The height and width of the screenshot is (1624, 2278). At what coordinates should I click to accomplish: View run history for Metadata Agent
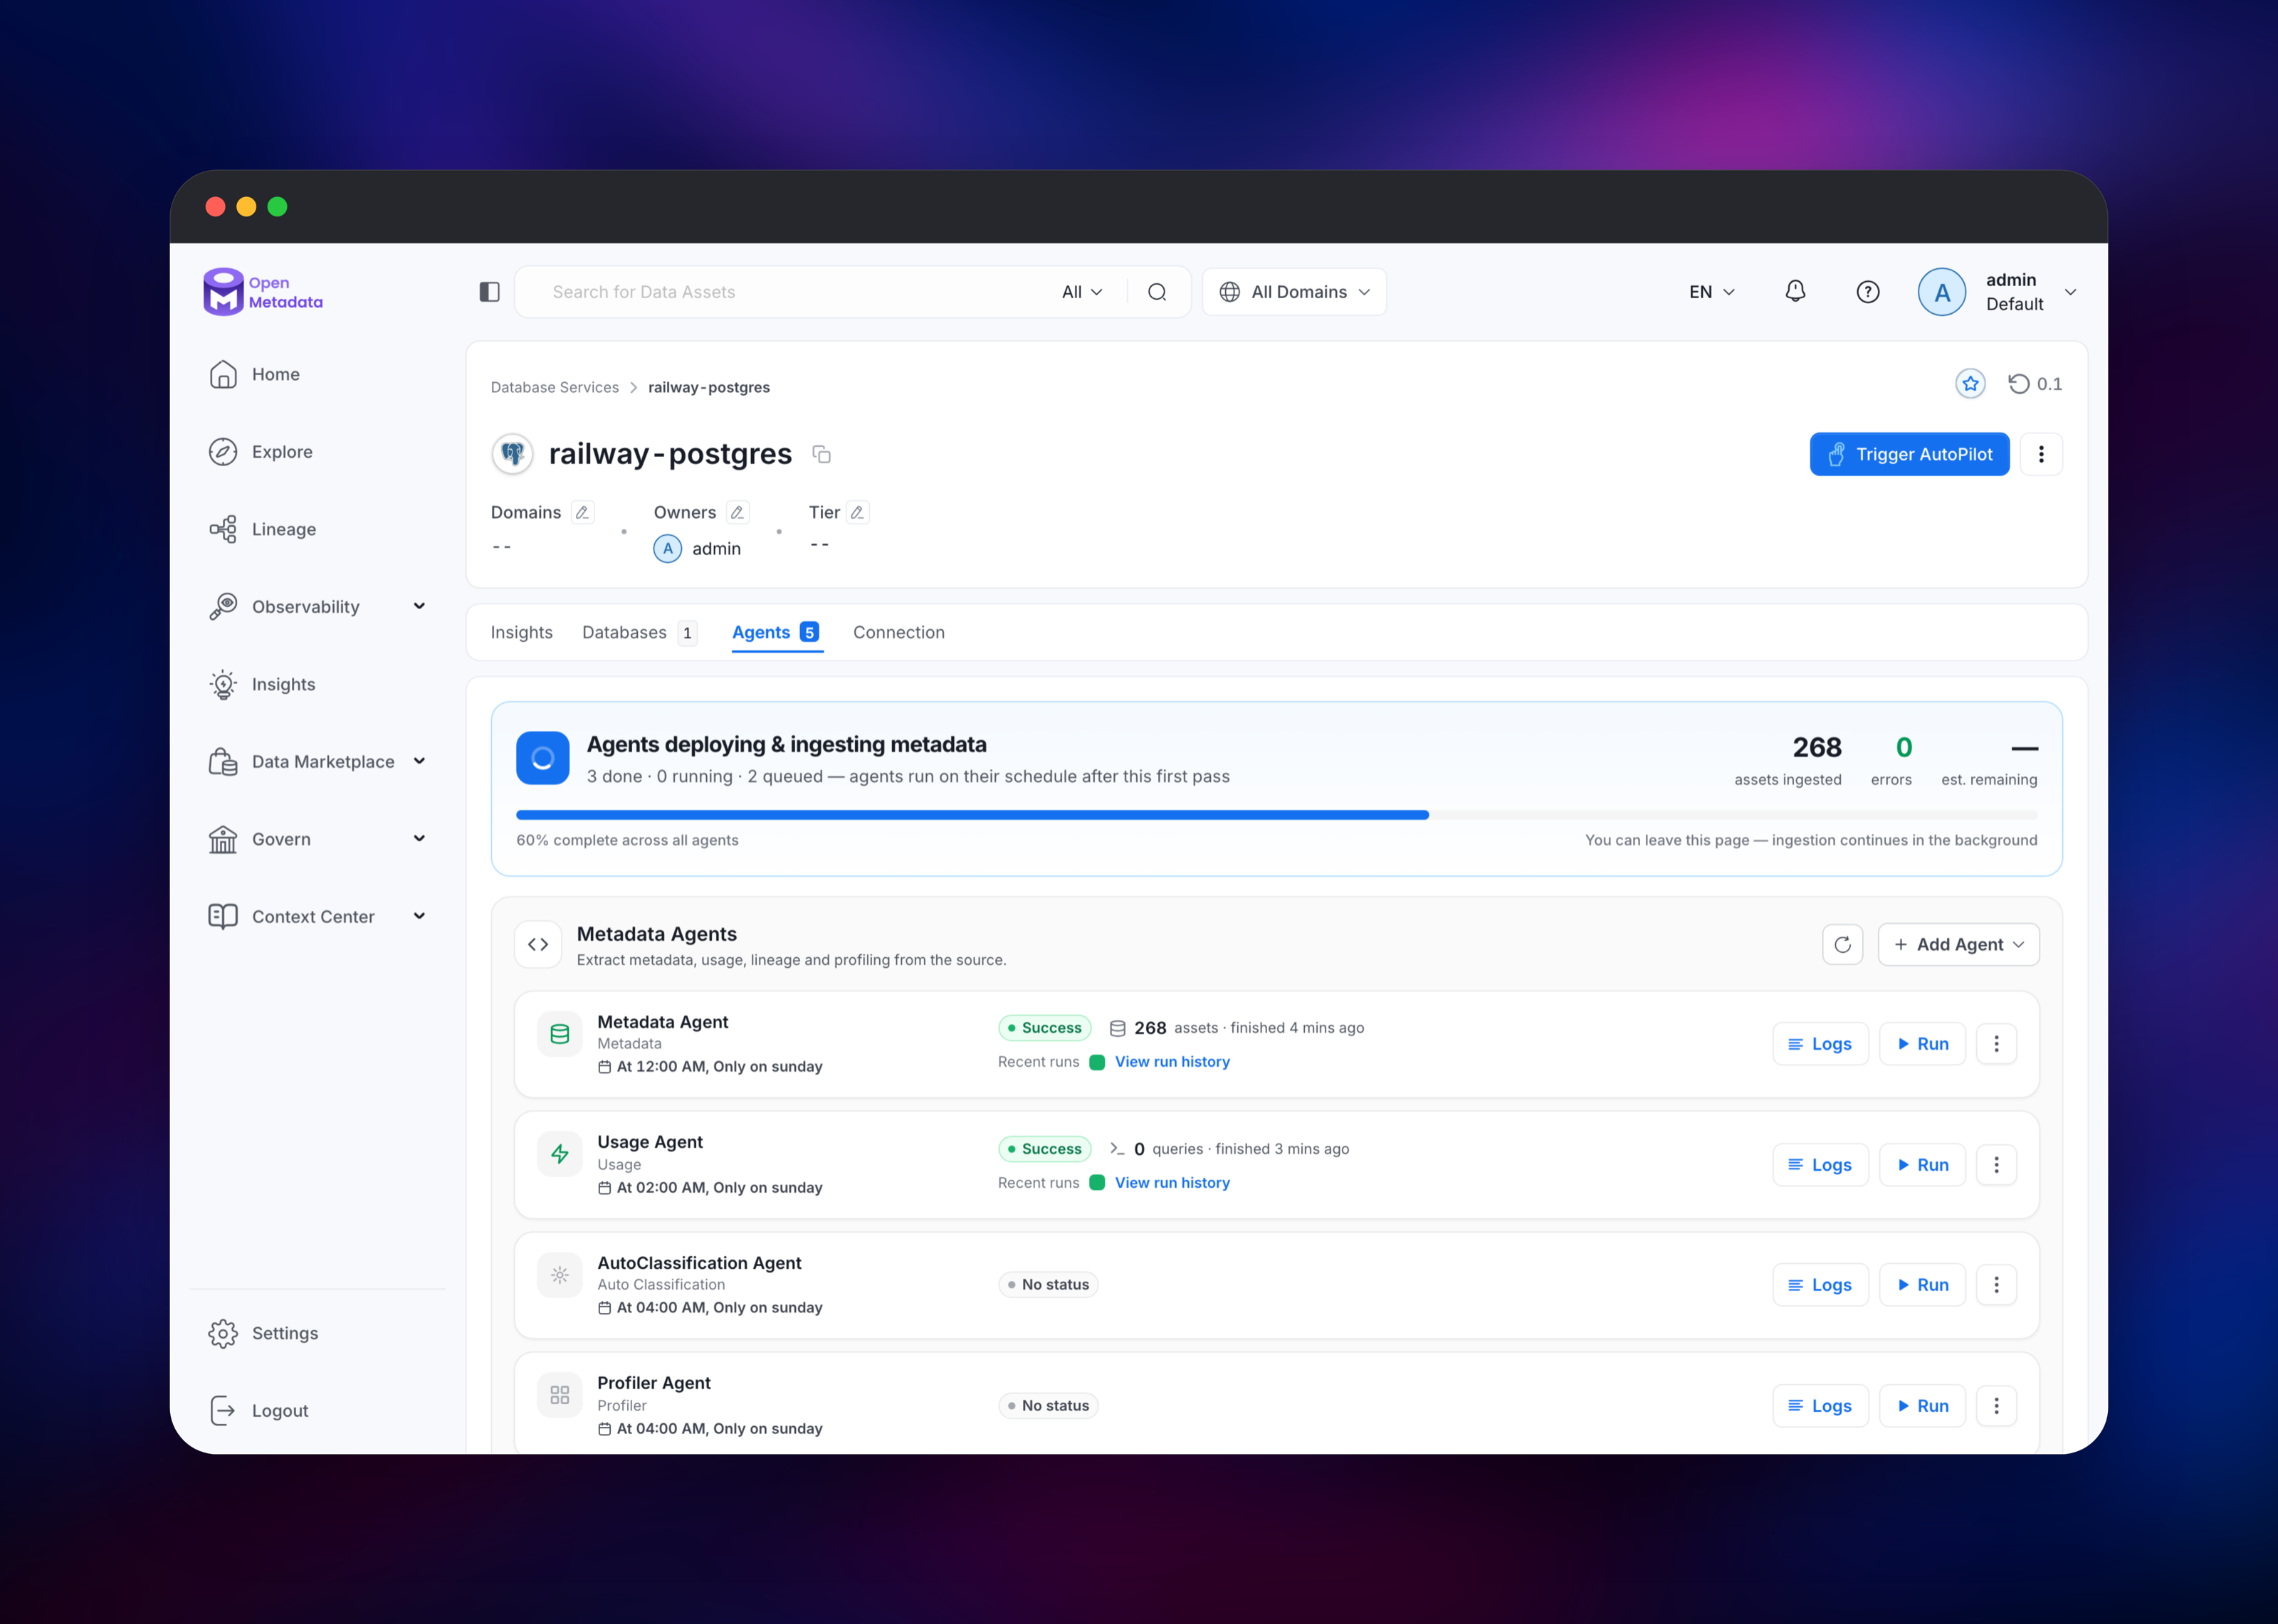point(1172,1062)
